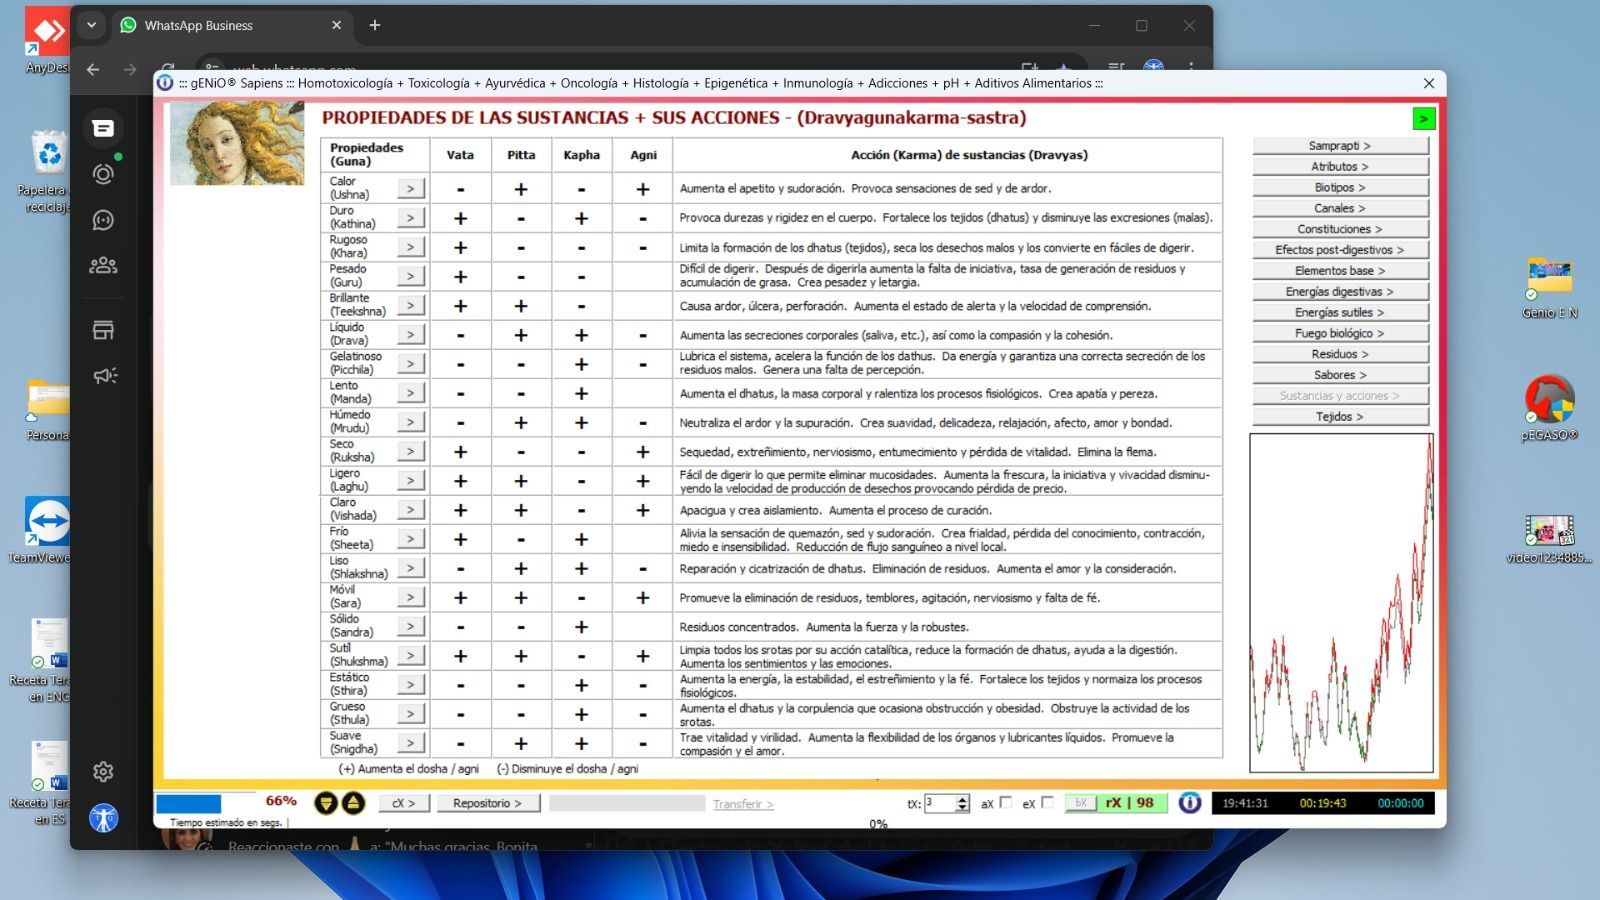Click the blue info circle icon
Viewport: 1600px width, 900px height.
coord(1189,803)
